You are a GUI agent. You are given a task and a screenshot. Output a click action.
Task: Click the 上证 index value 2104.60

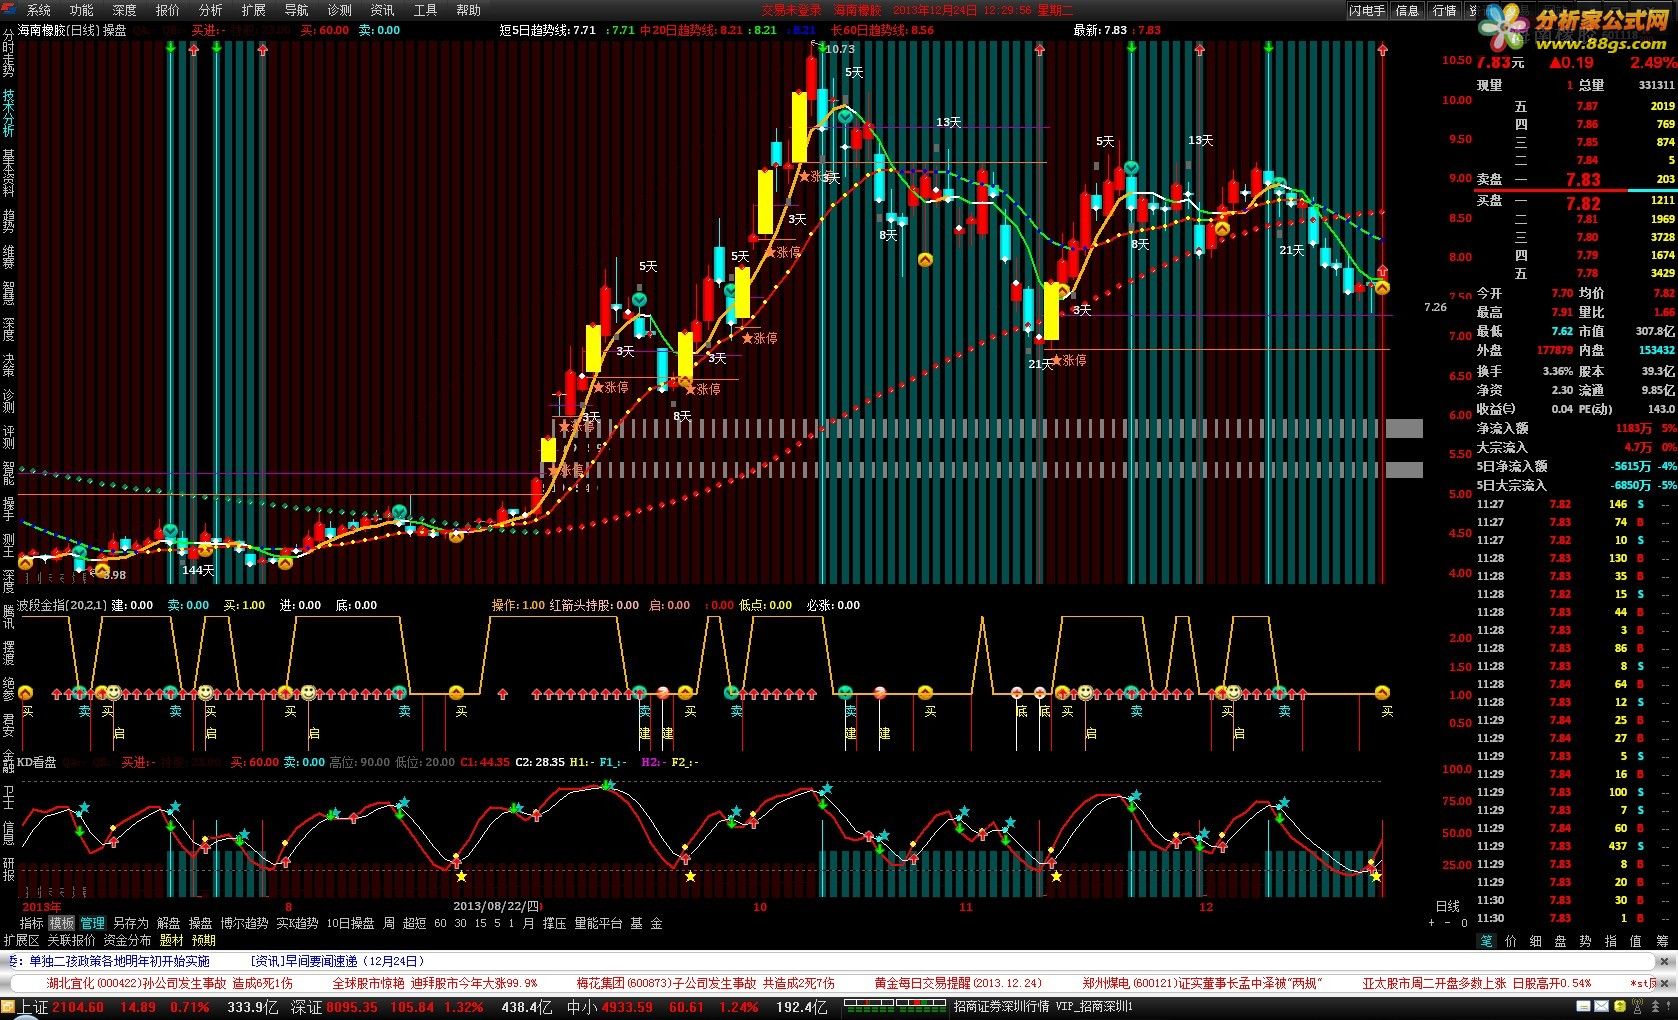[x=77, y=1007]
